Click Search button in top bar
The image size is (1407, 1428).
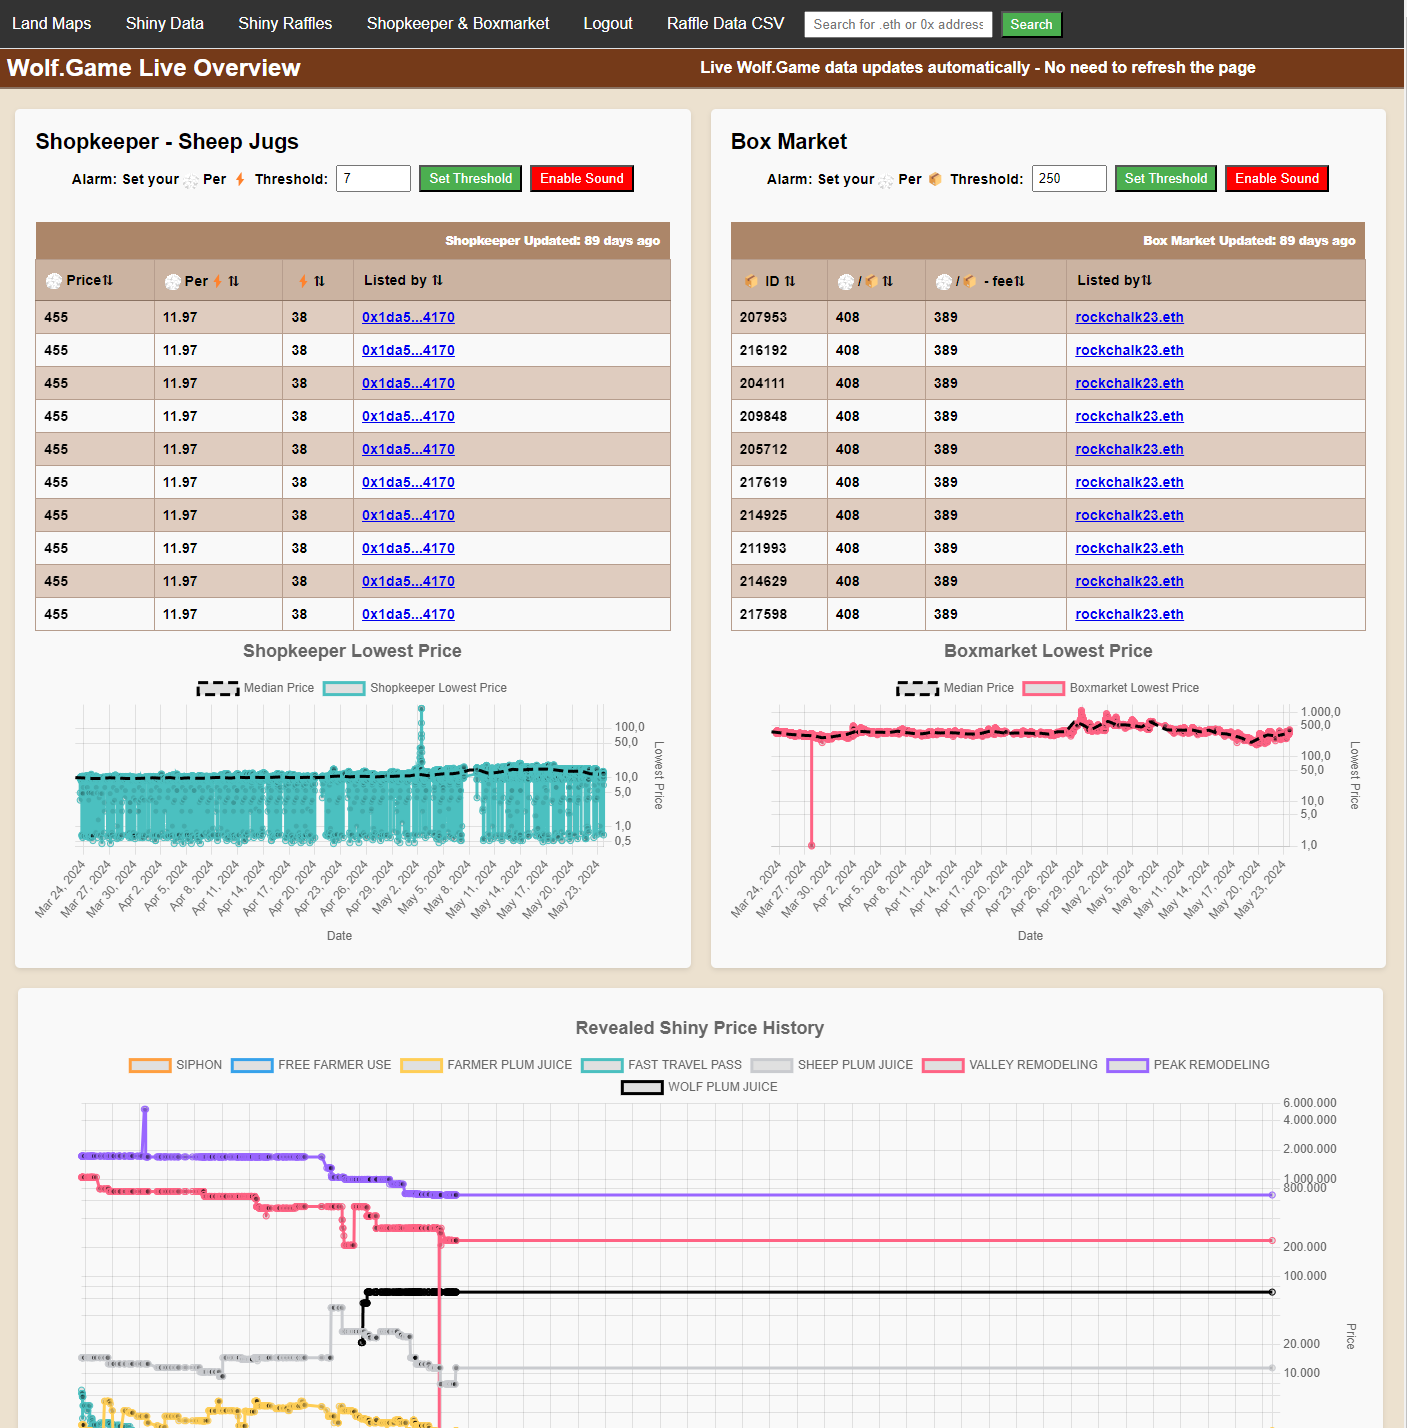(x=1031, y=24)
